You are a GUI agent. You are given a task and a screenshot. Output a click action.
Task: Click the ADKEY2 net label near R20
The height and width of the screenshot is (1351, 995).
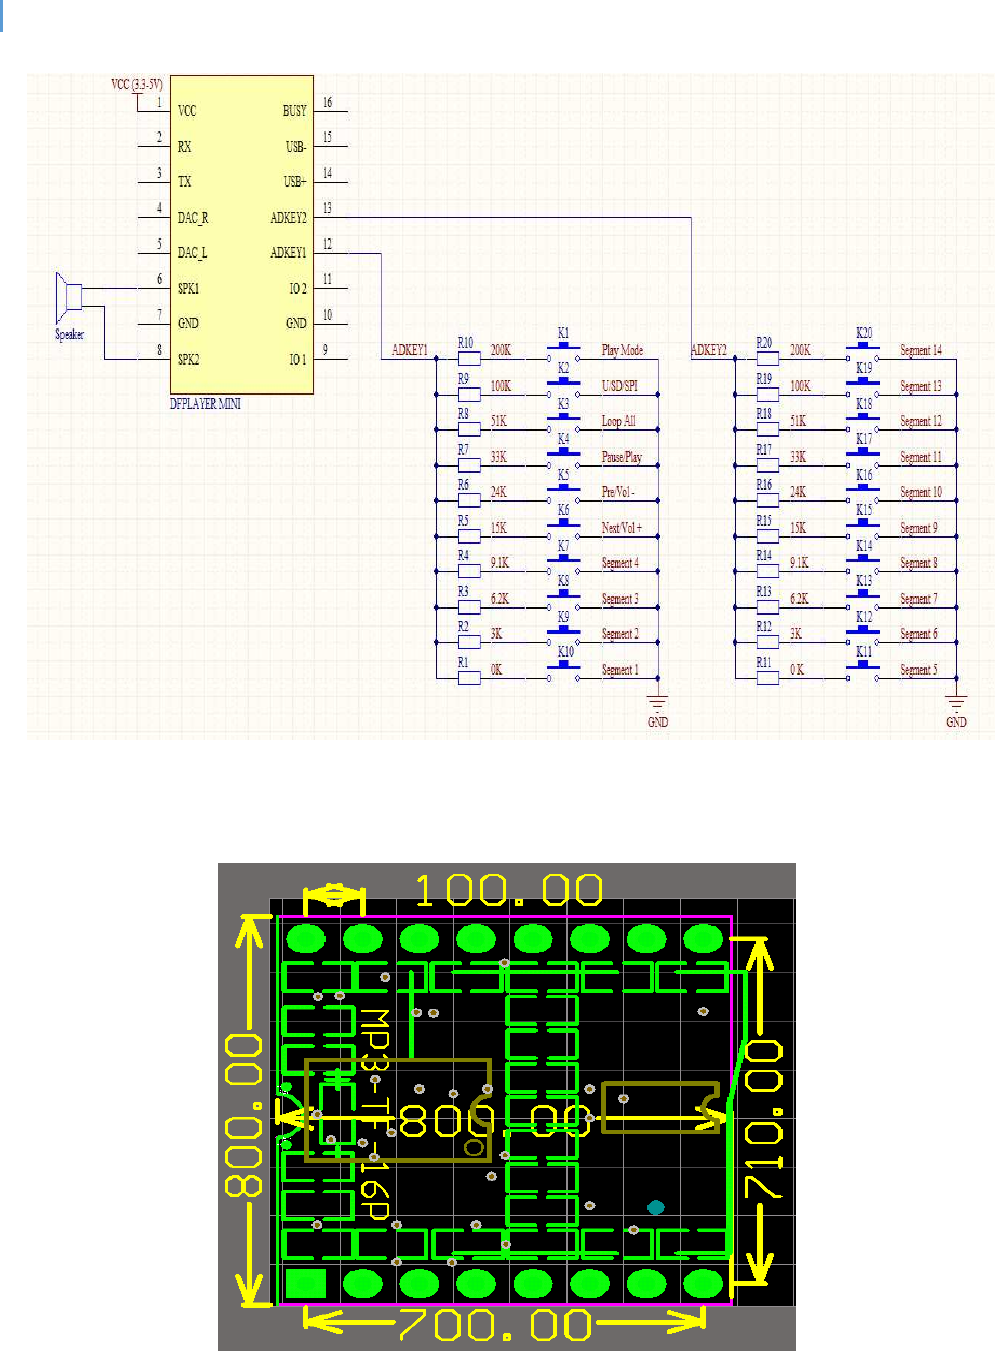pos(708,350)
